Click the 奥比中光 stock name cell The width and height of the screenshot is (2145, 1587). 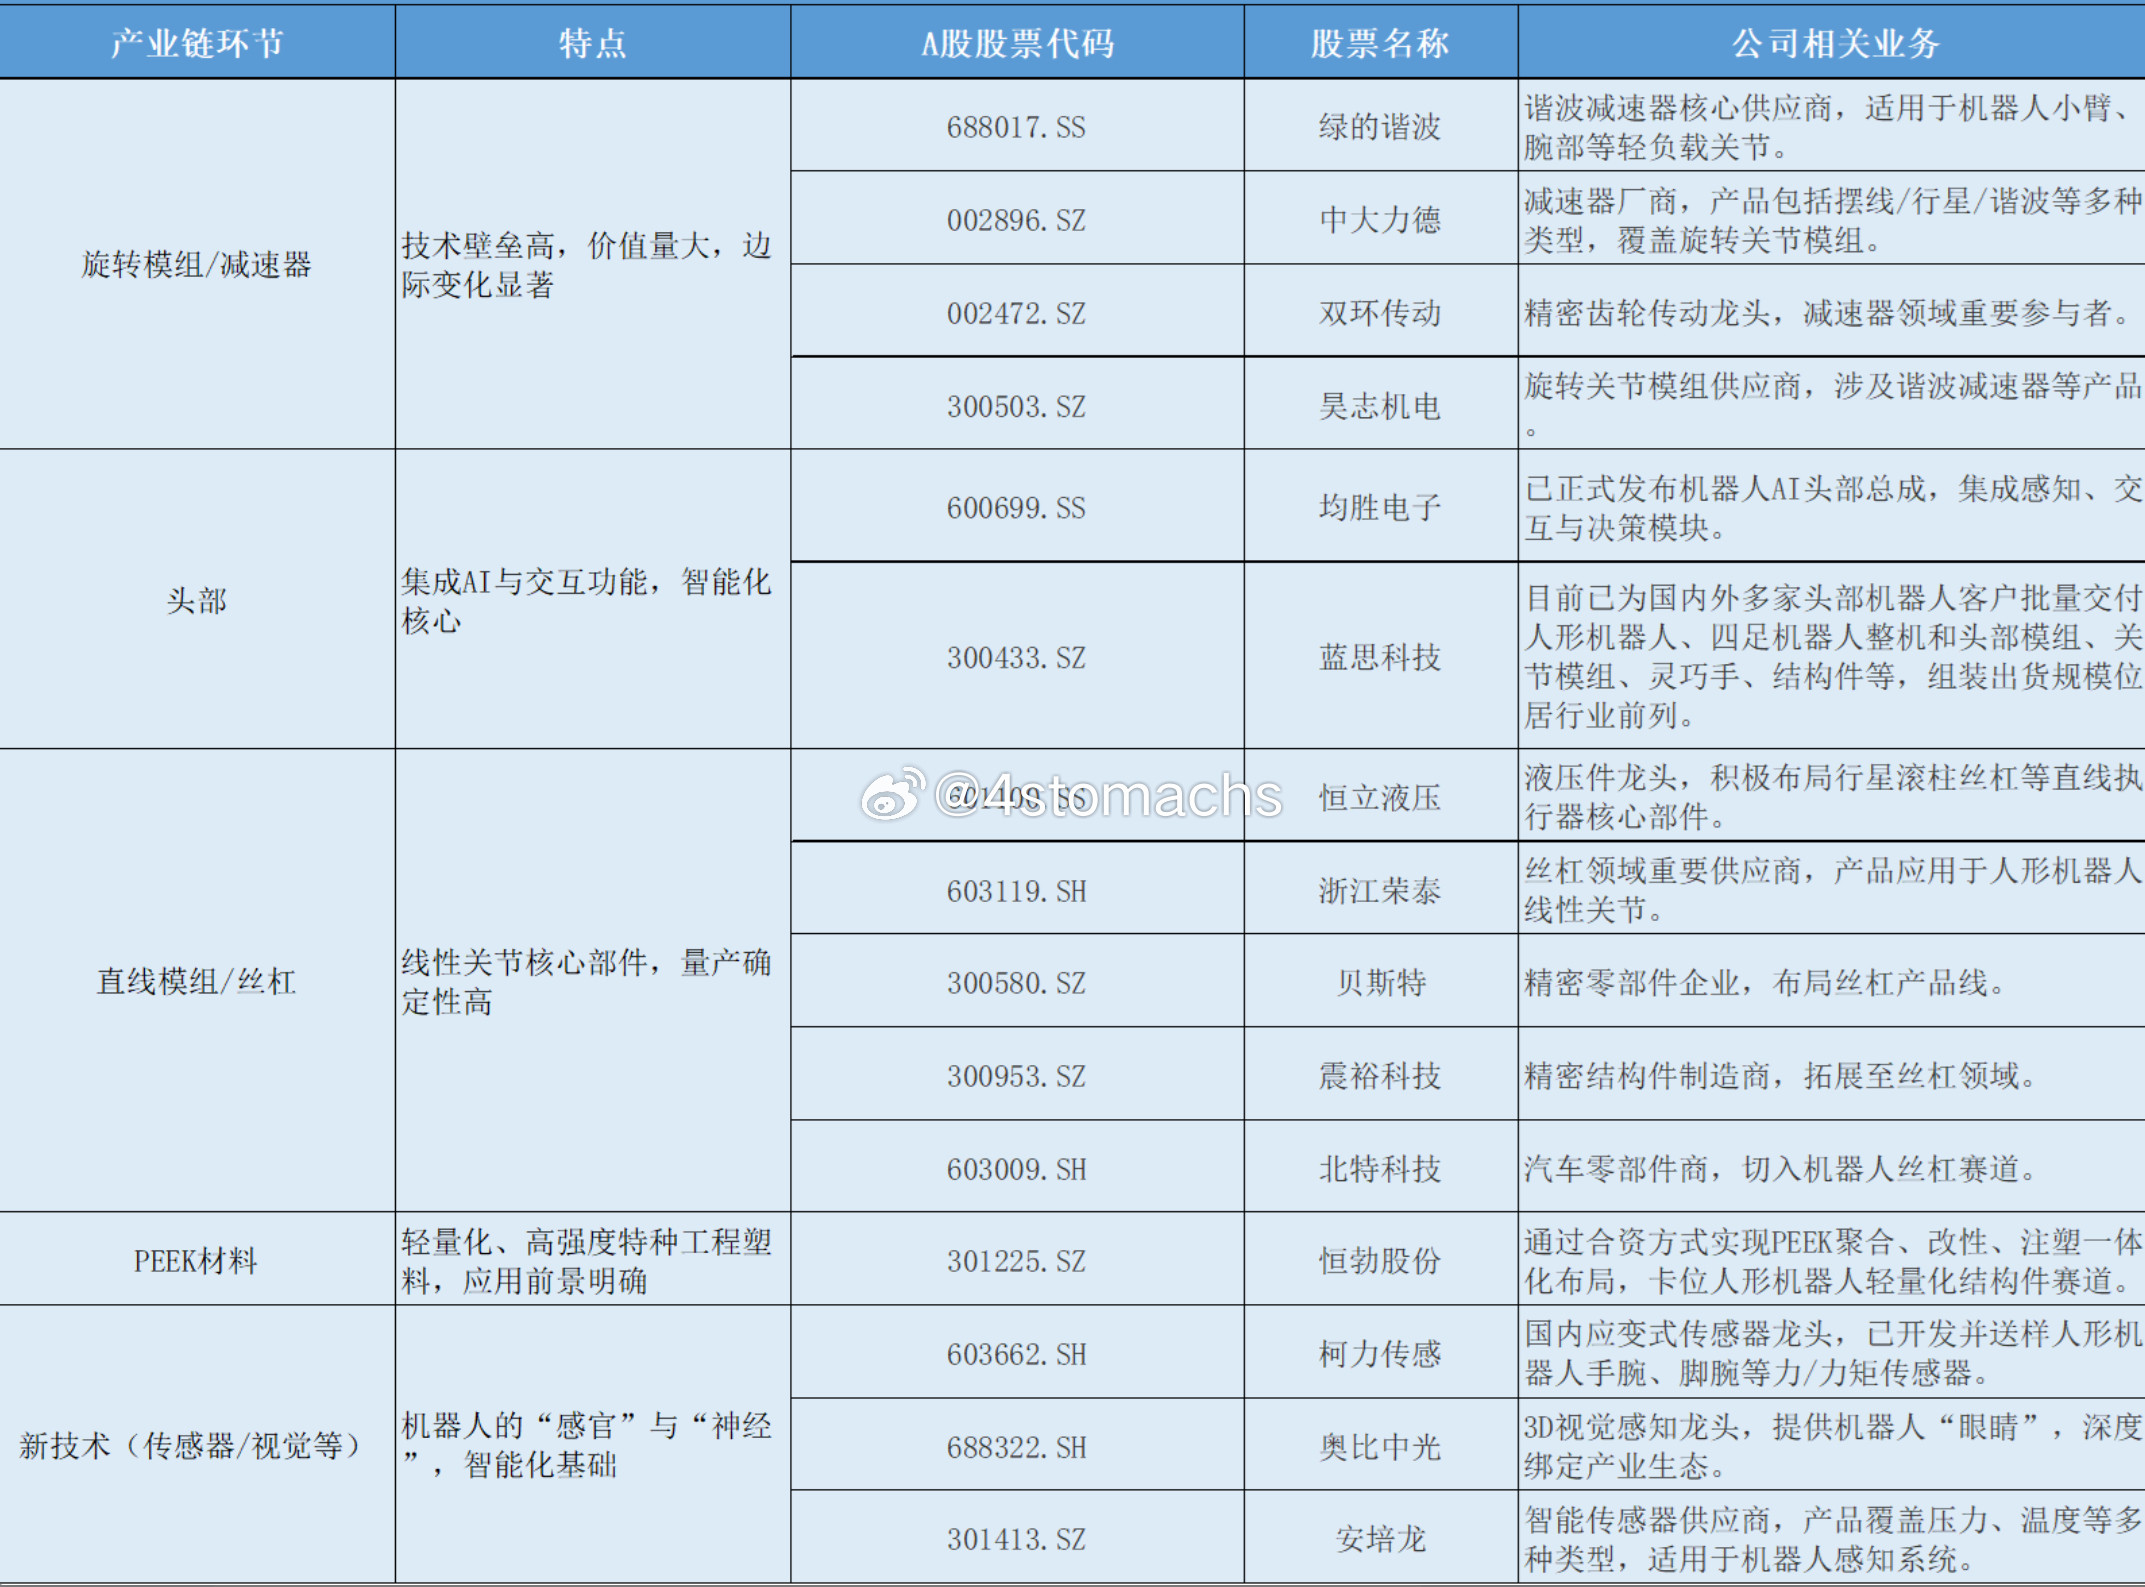(x=1380, y=1447)
